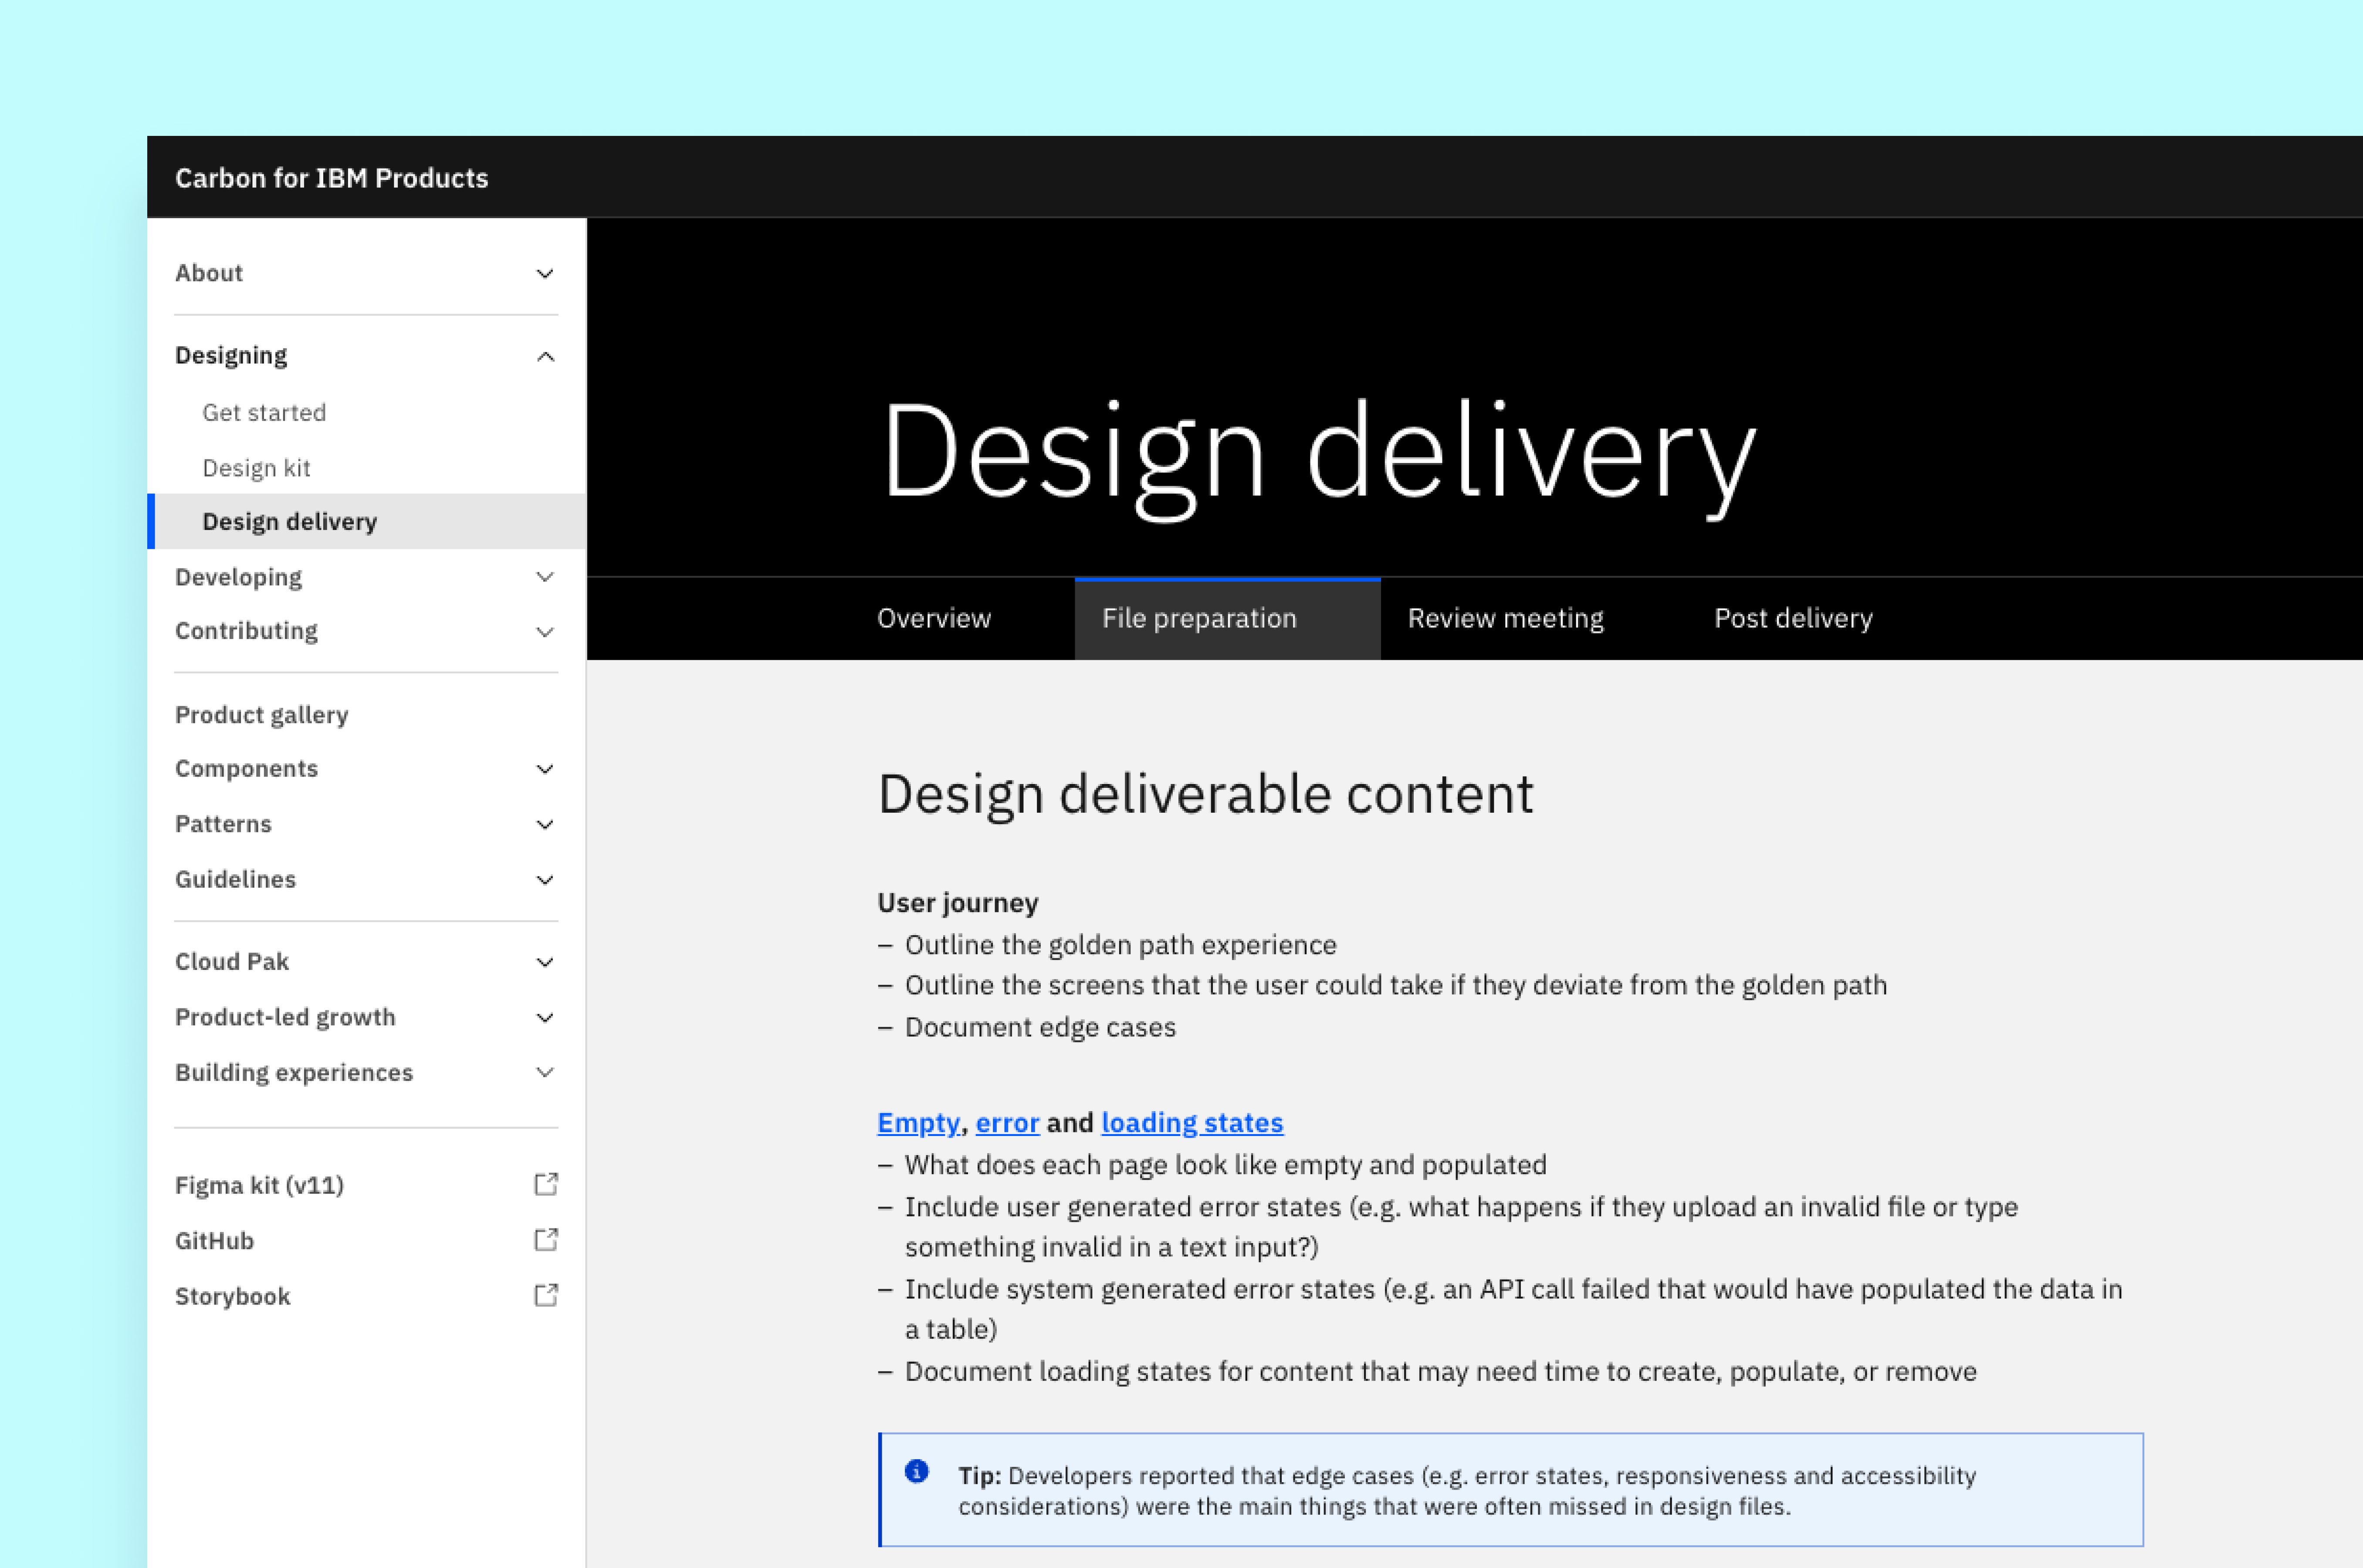Screen dimensions: 2363x1568
Task: Click 'Outline the golden path experience' bullet
Action: pos(1120,945)
